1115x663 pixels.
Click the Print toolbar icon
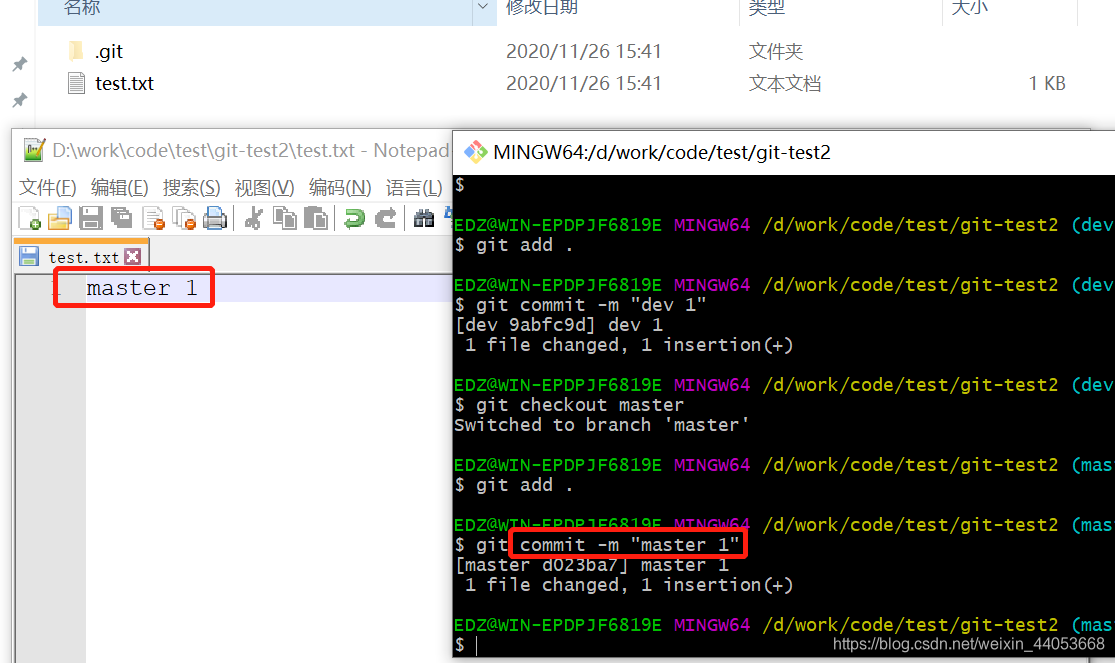[x=215, y=218]
